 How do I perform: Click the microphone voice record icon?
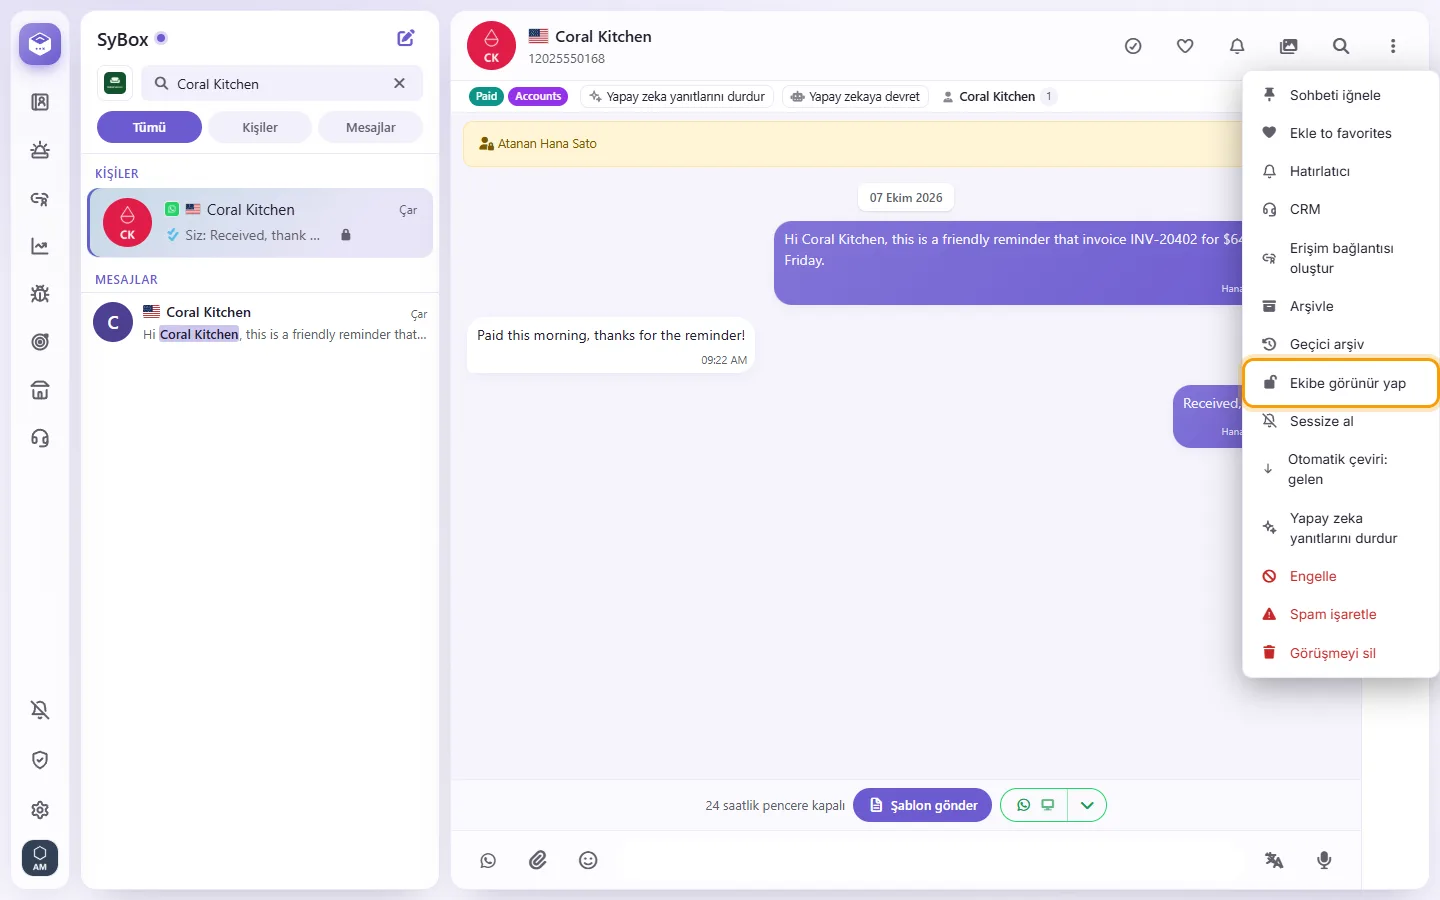(1324, 860)
